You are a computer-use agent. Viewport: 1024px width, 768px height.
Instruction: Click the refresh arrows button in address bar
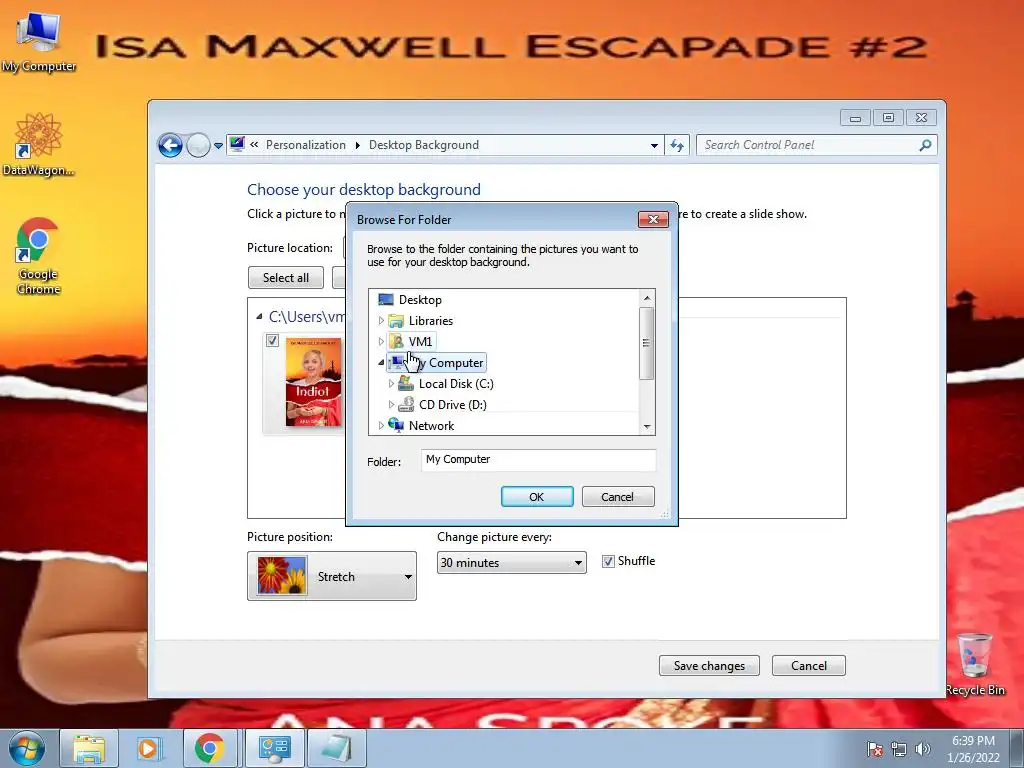677,145
